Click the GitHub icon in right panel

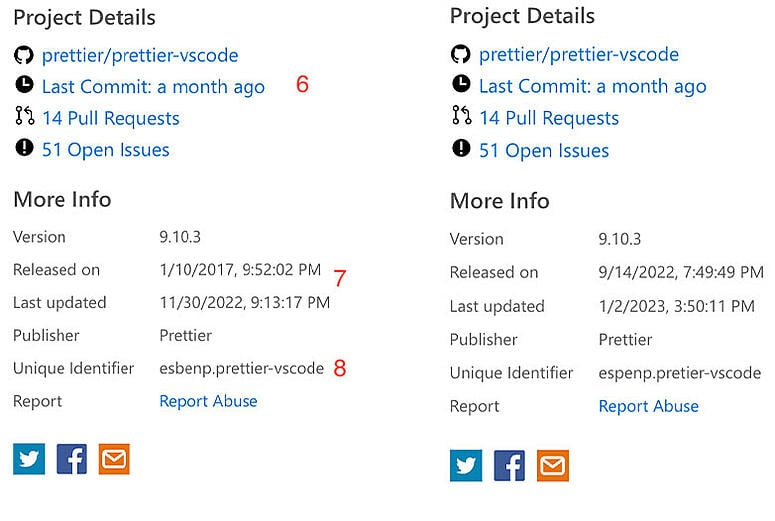pyautogui.click(x=461, y=54)
